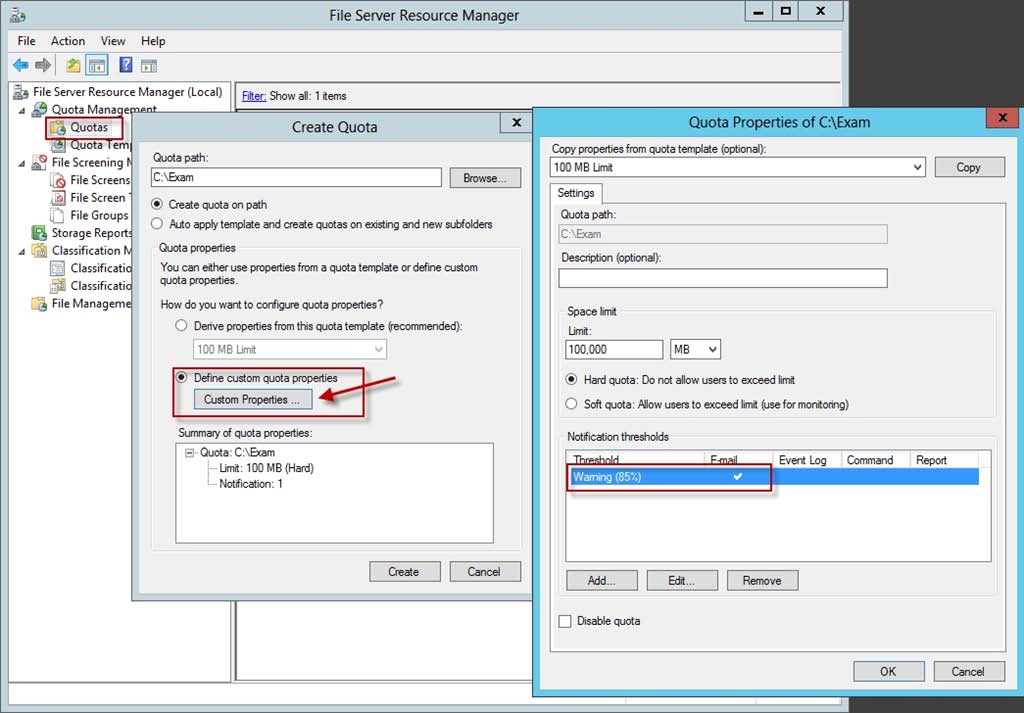This screenshot has width=1024, height=713.
Task: Click 'Notification: 1' in summary tree
Action: click(x=251, y=484)
